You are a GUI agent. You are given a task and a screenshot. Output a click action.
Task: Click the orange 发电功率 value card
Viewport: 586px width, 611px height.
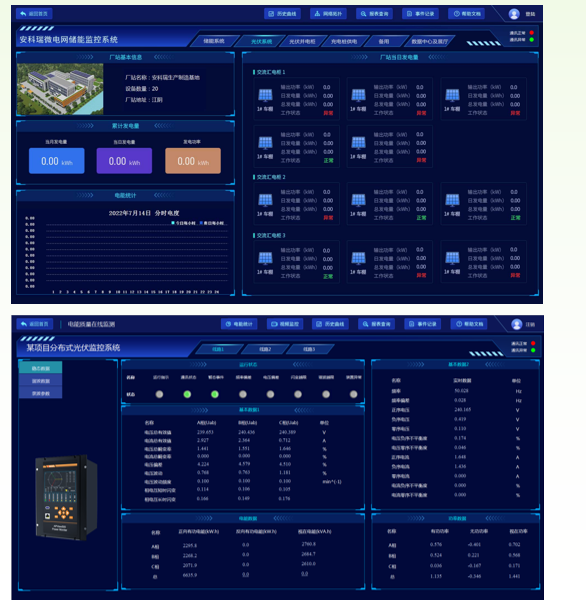193,161
